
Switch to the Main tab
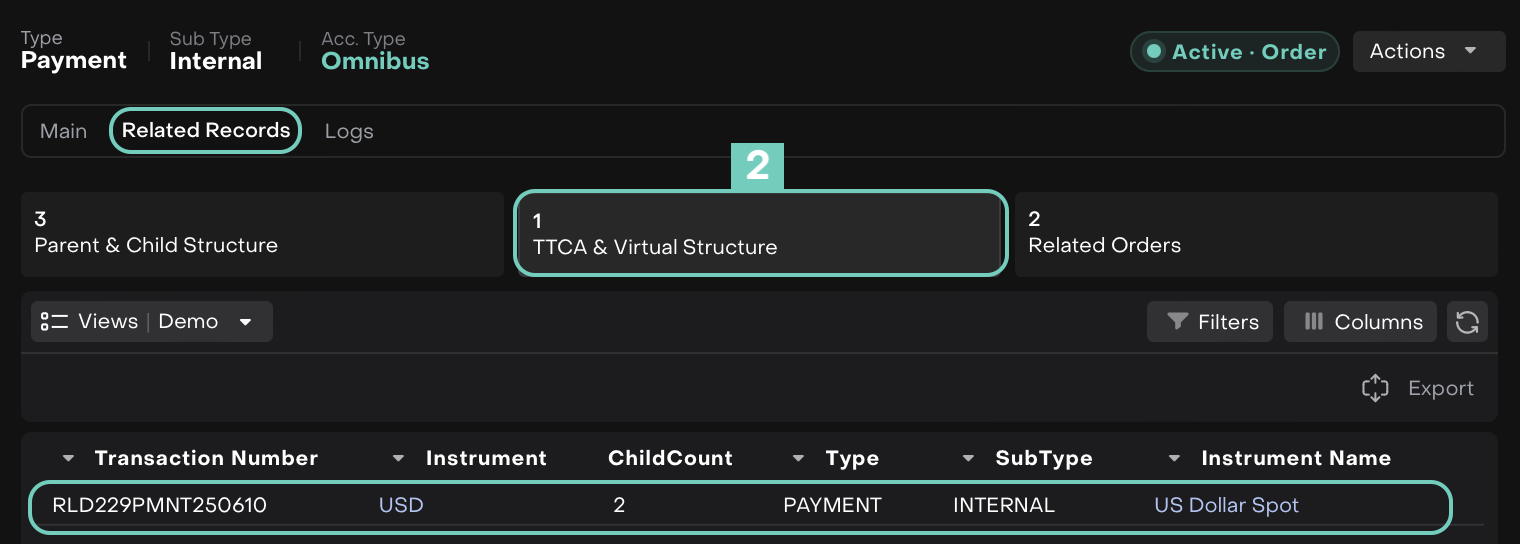click(63, 131)
